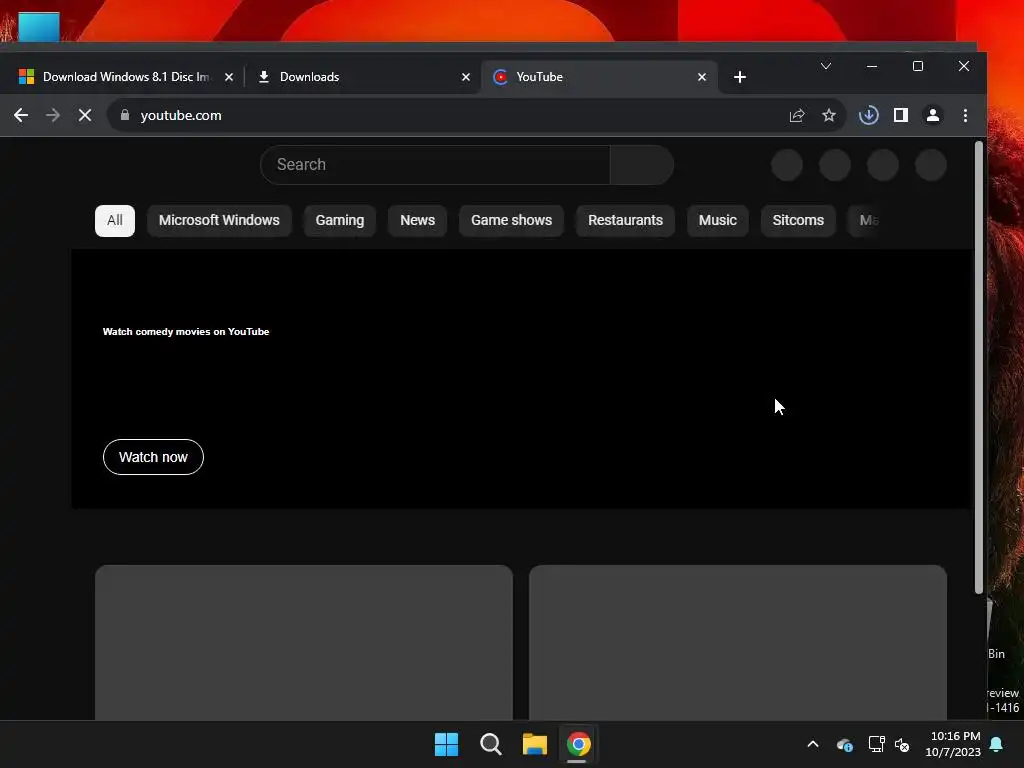The width and height of the screenshot is (1024, 768).
Task: Open network status tray icon
Action: (x=876, y=744)
